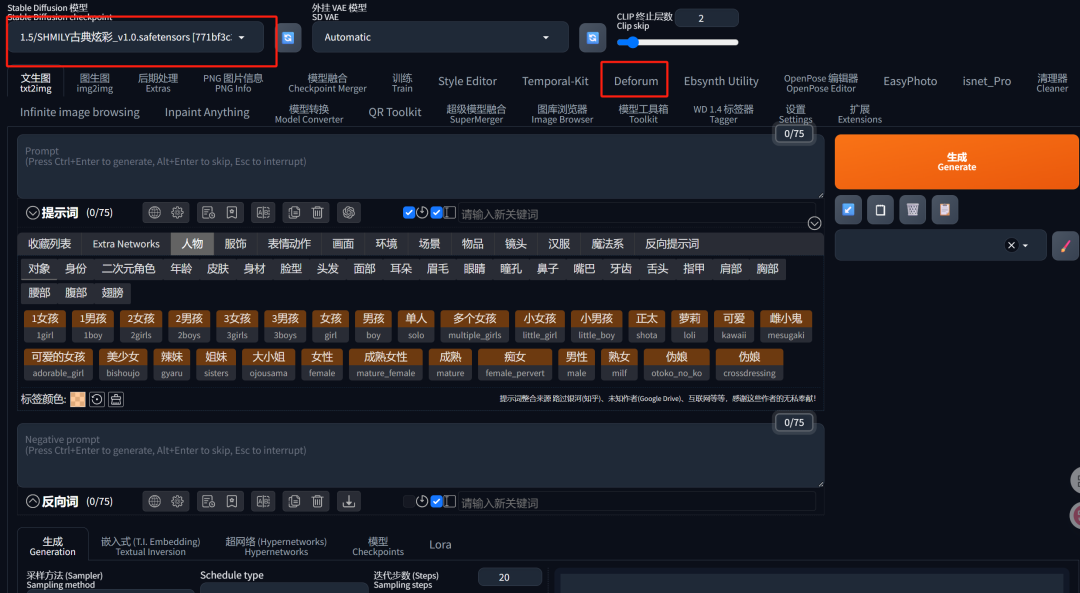Click the blank notepad icon under Generate

pos(880,210)
